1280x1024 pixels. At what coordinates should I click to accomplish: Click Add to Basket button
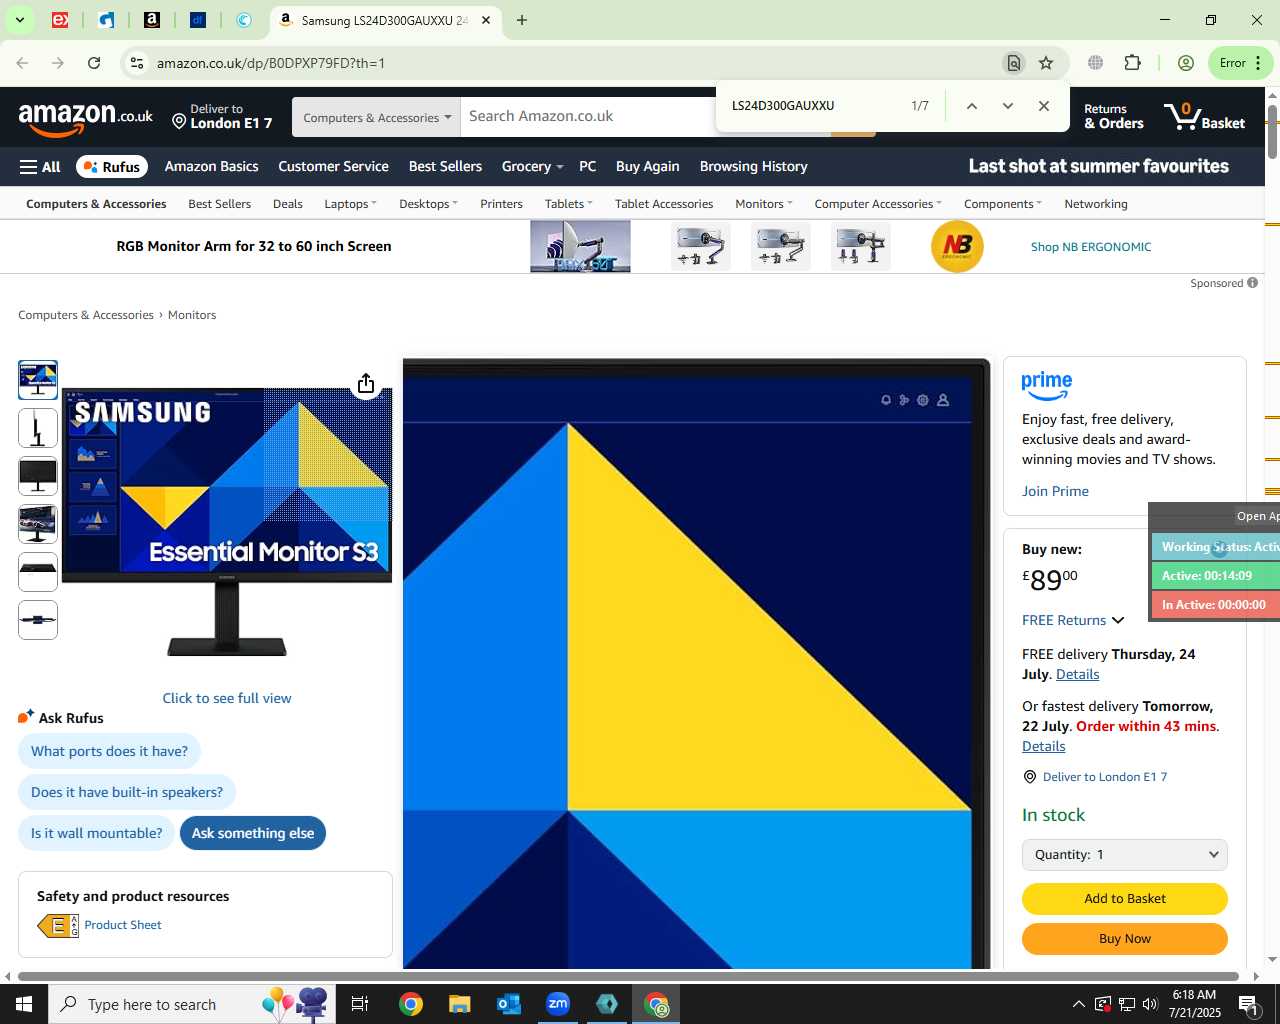coord(1124,899)
